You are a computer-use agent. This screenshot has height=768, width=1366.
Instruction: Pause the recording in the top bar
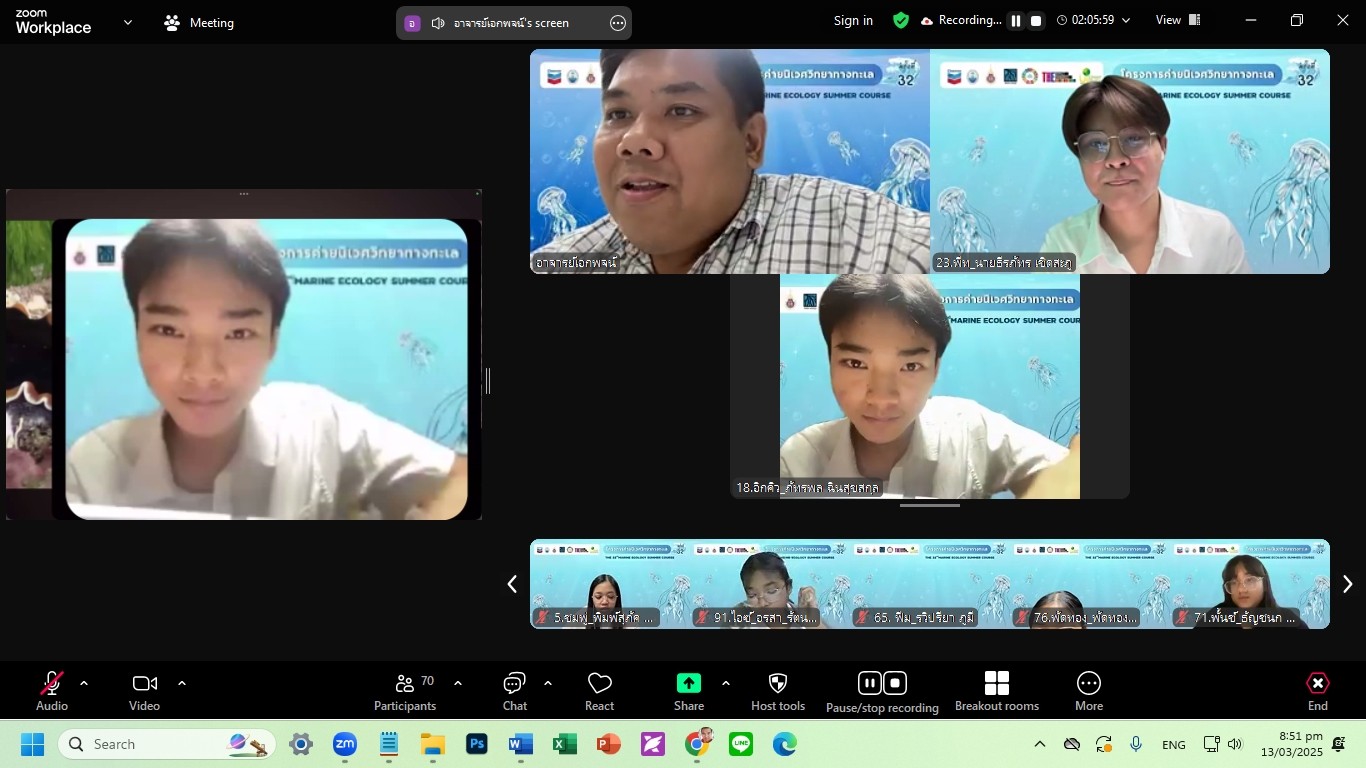(x=1016, y=21)
